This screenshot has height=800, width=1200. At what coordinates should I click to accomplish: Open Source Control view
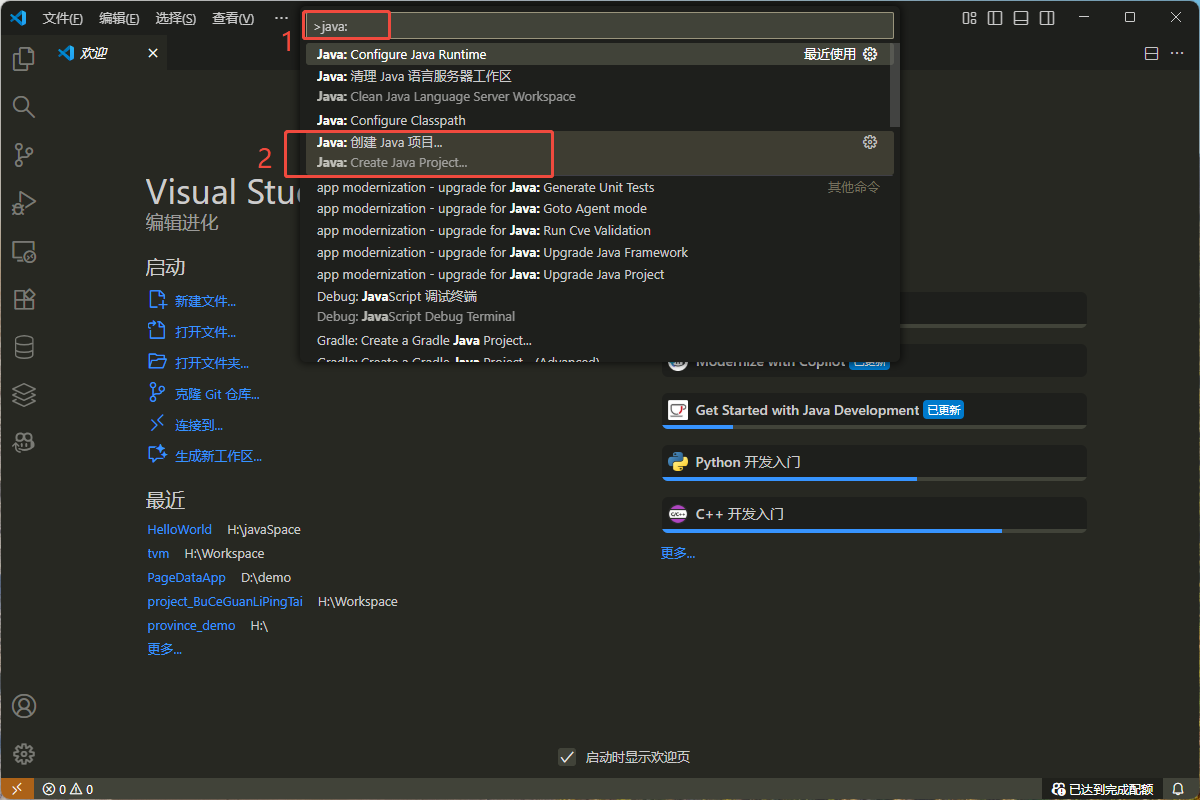pyautogui.click(x=23, y=155)
